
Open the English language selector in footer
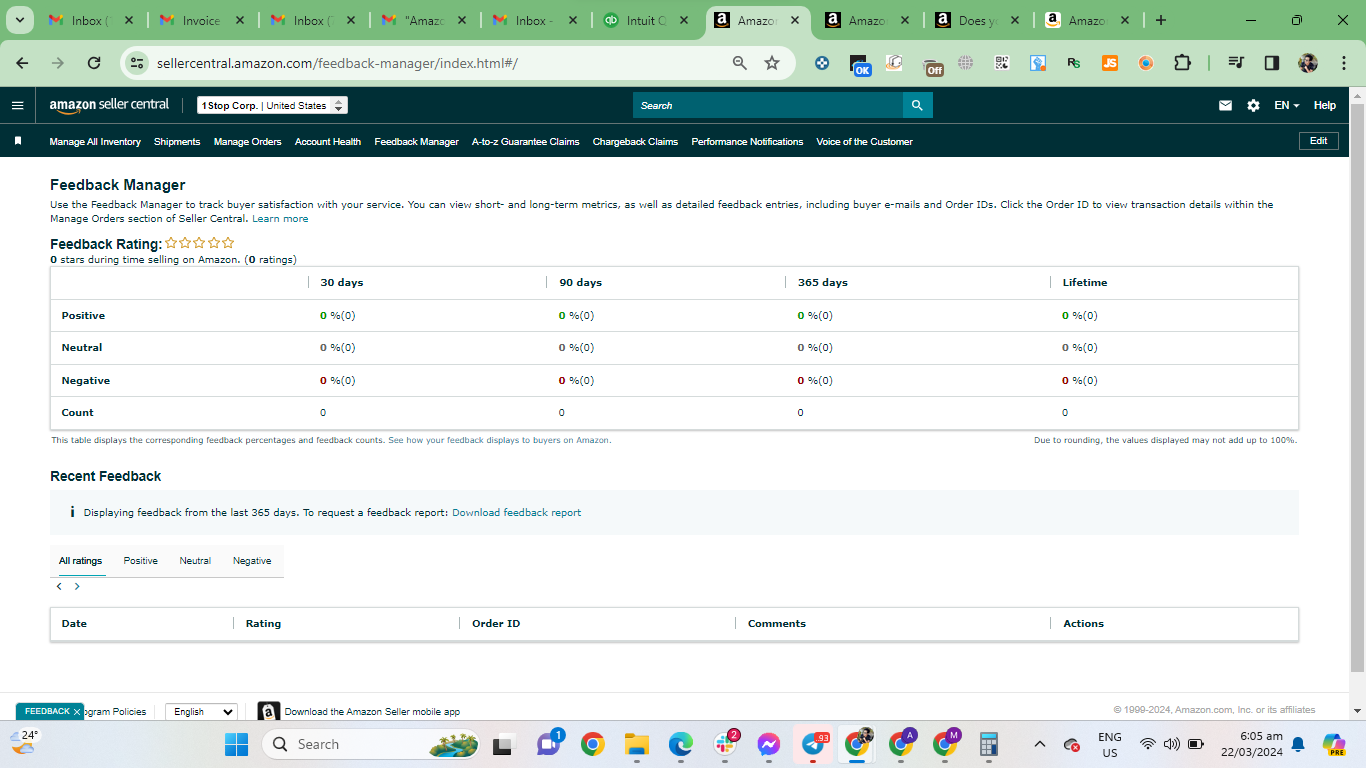click(x=201, y=711)
